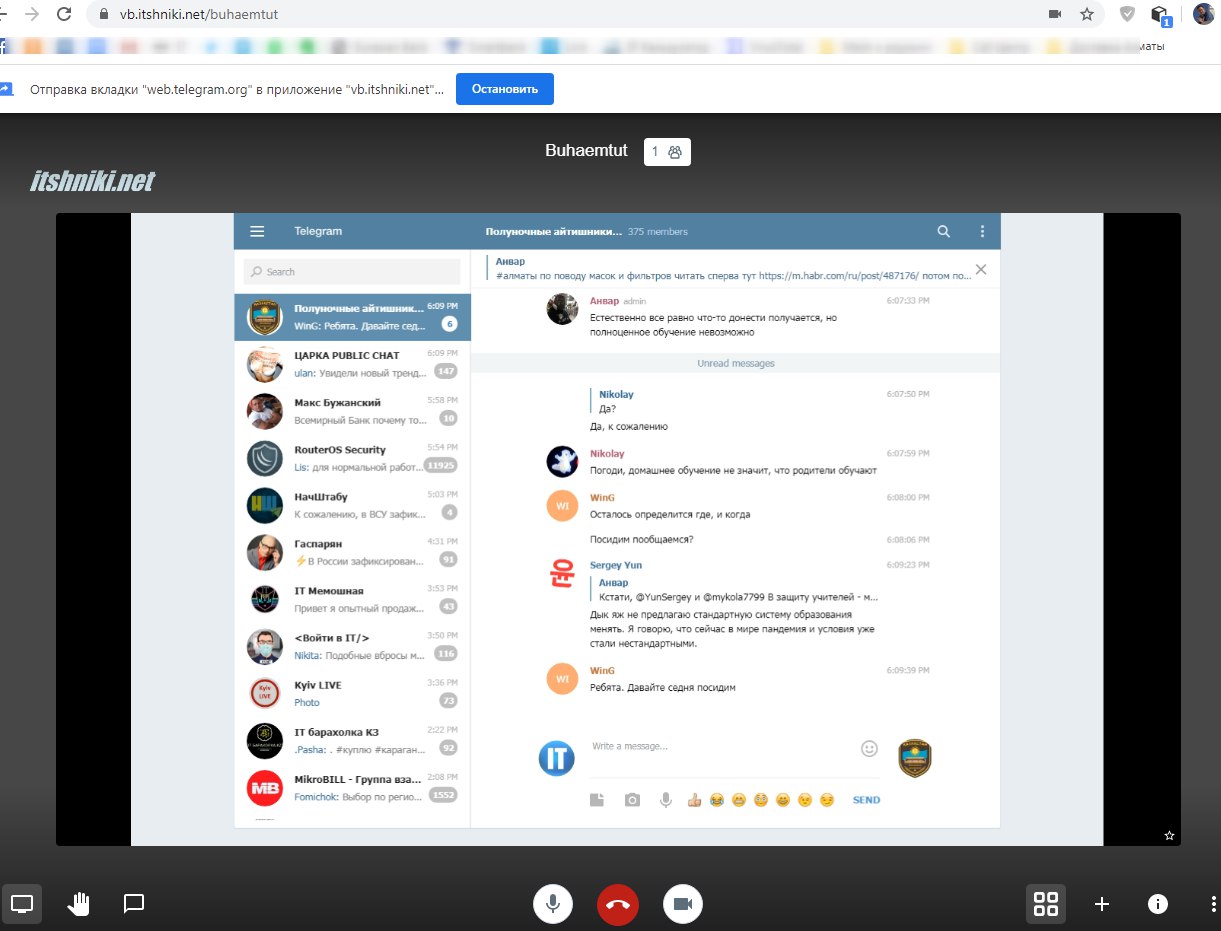
Task: Open the Telegram hamburger menu
Action: point(257,231)
